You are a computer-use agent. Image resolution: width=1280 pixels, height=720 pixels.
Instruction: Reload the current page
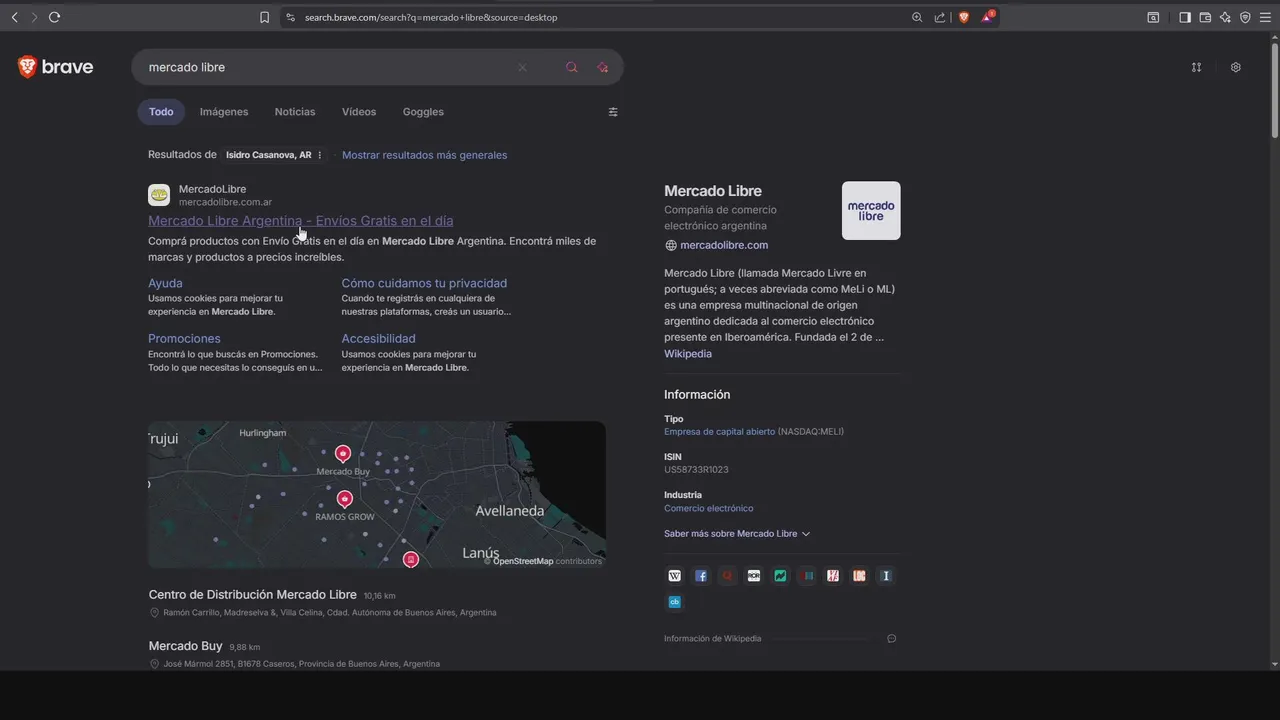click(x=54, y=17)
